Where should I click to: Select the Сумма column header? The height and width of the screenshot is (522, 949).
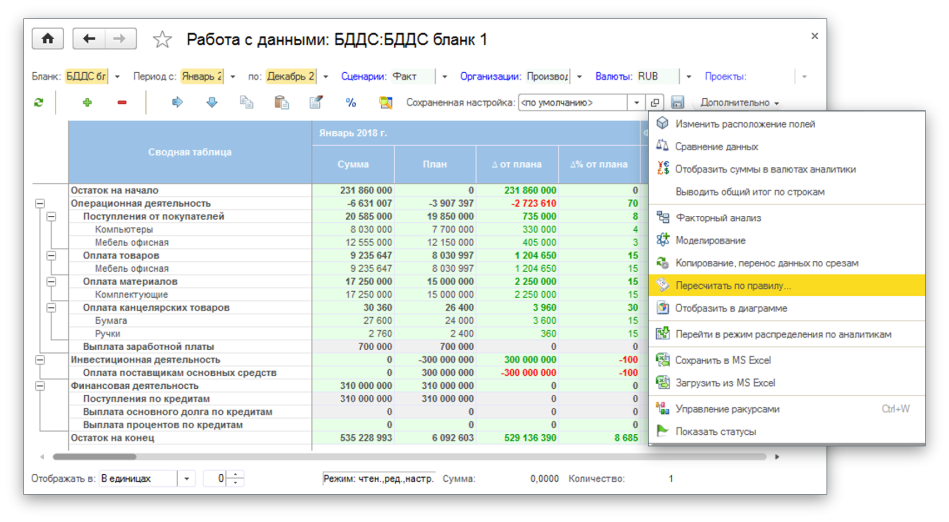(x=353, y=164)
